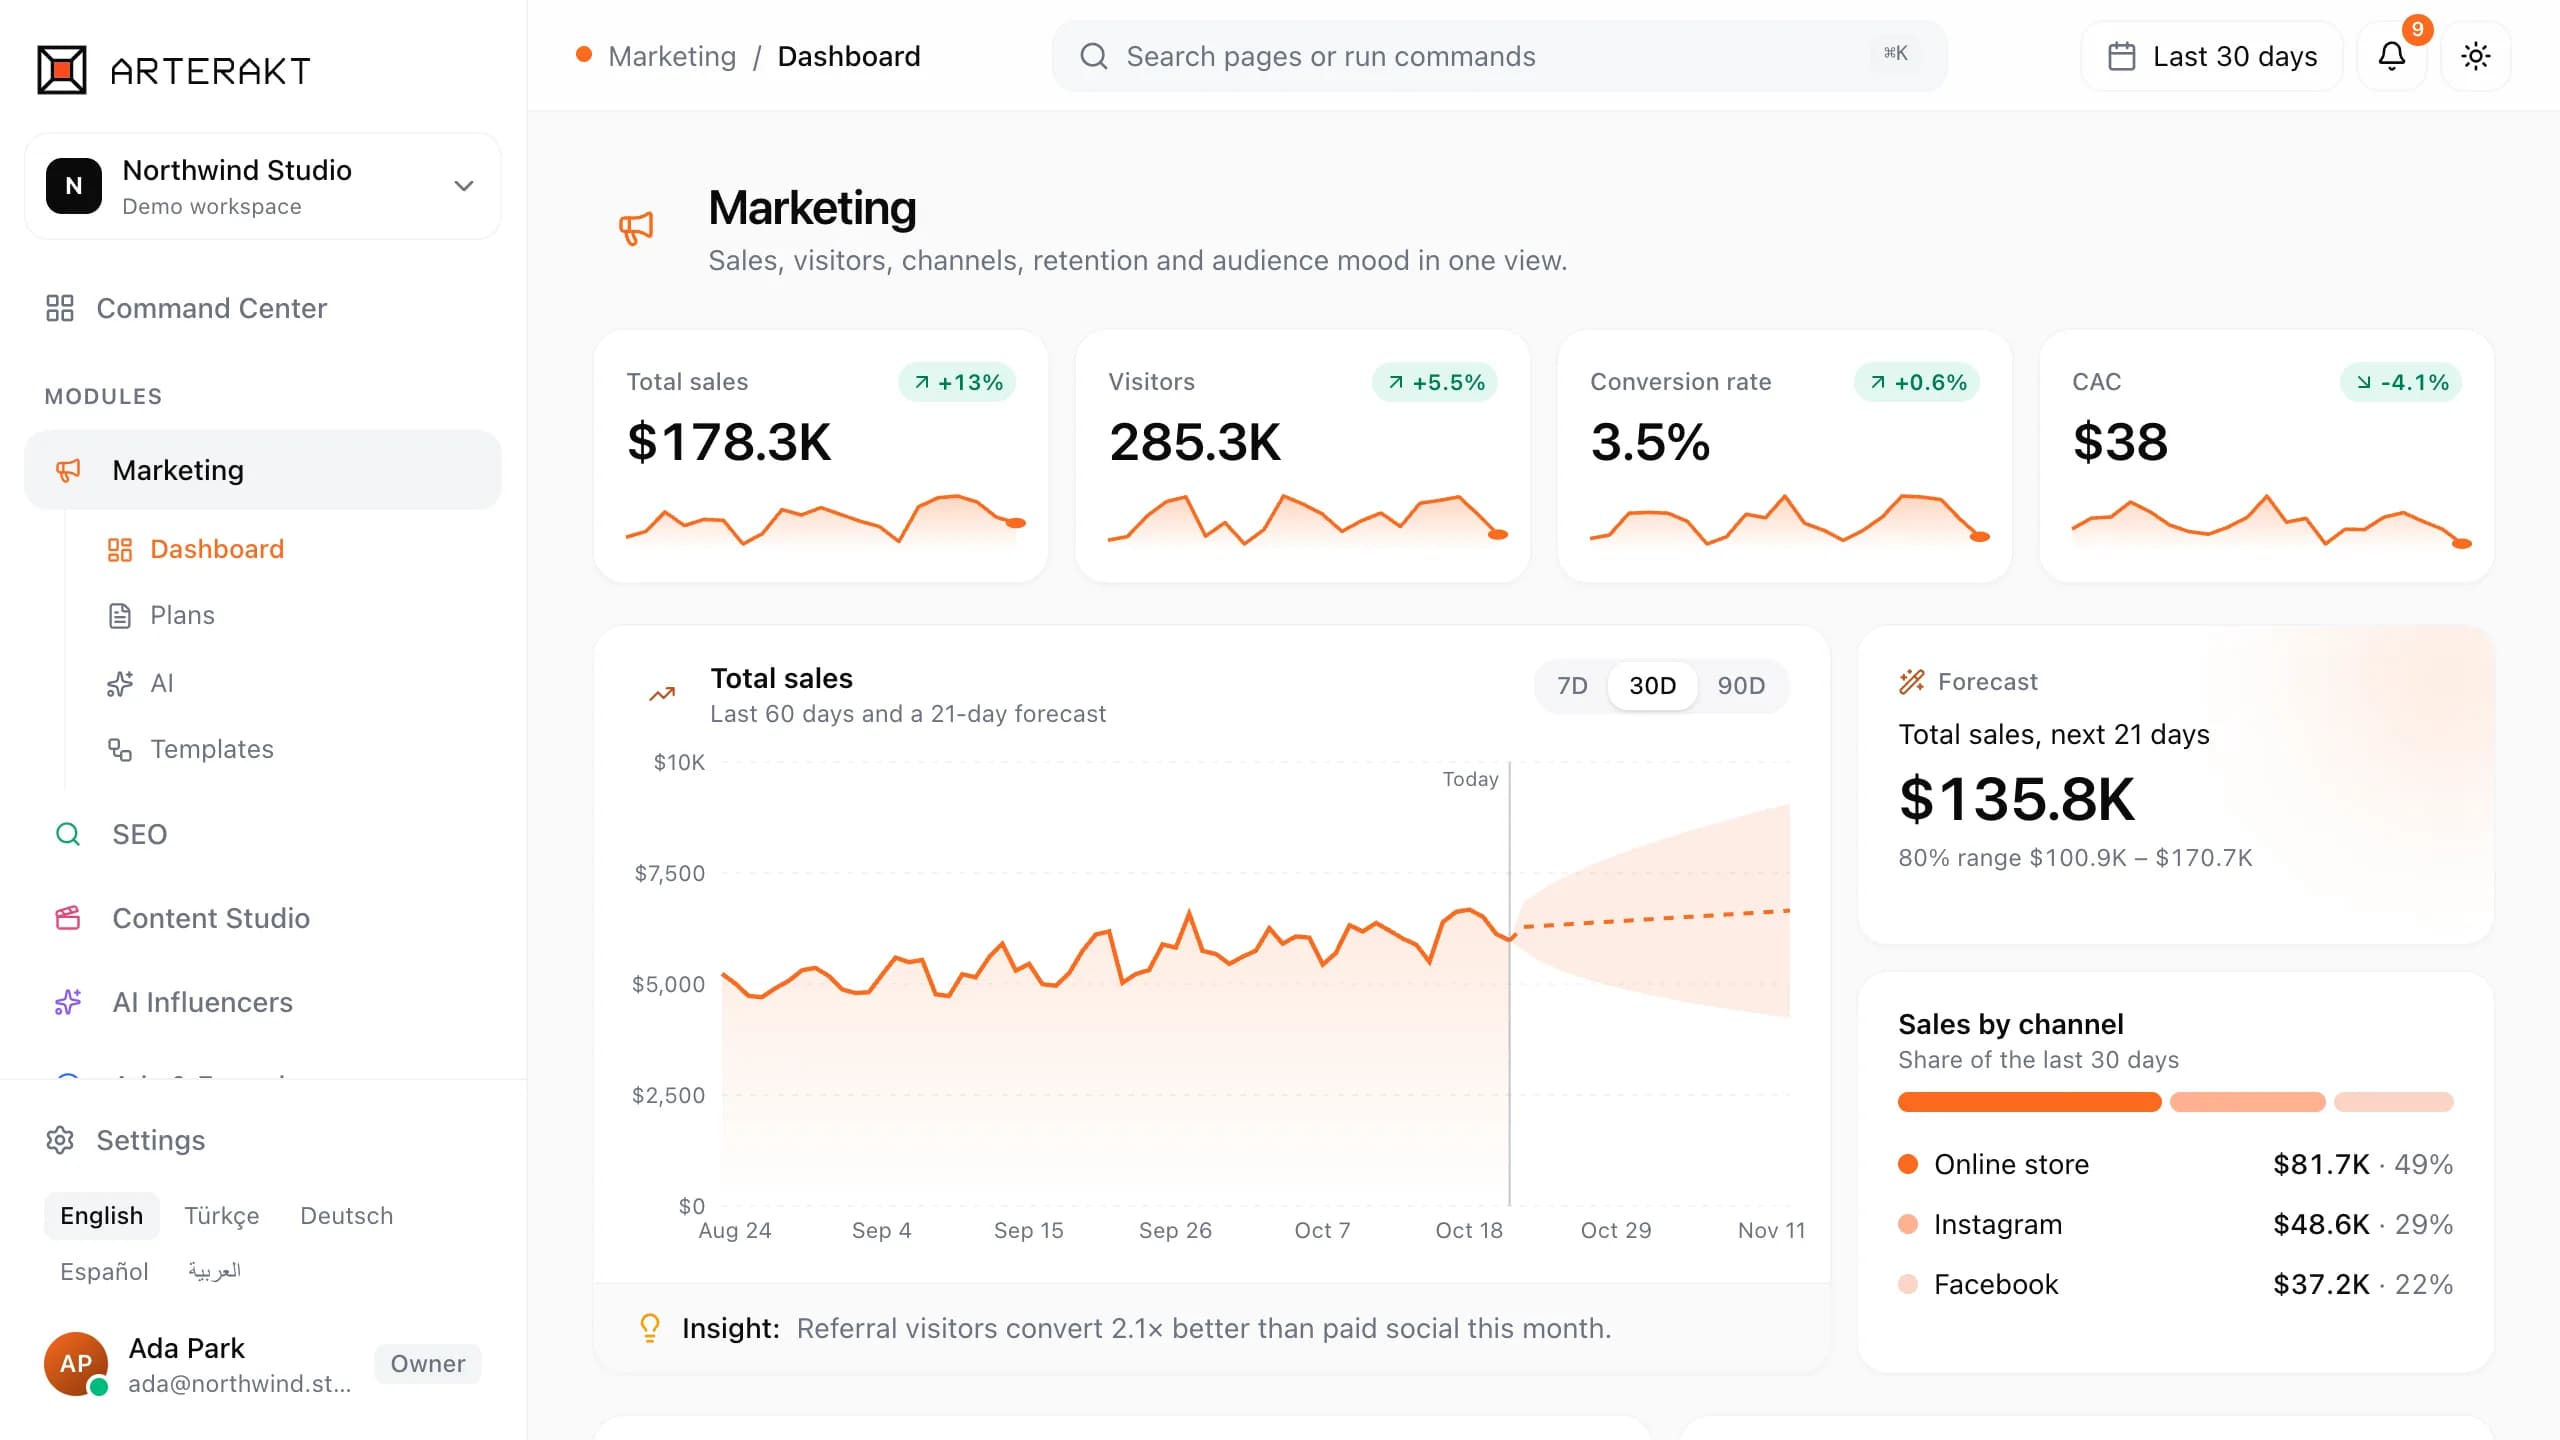Open the AI Influencers module
Screen dimensions: 2560x1440
coord(263,1002)
